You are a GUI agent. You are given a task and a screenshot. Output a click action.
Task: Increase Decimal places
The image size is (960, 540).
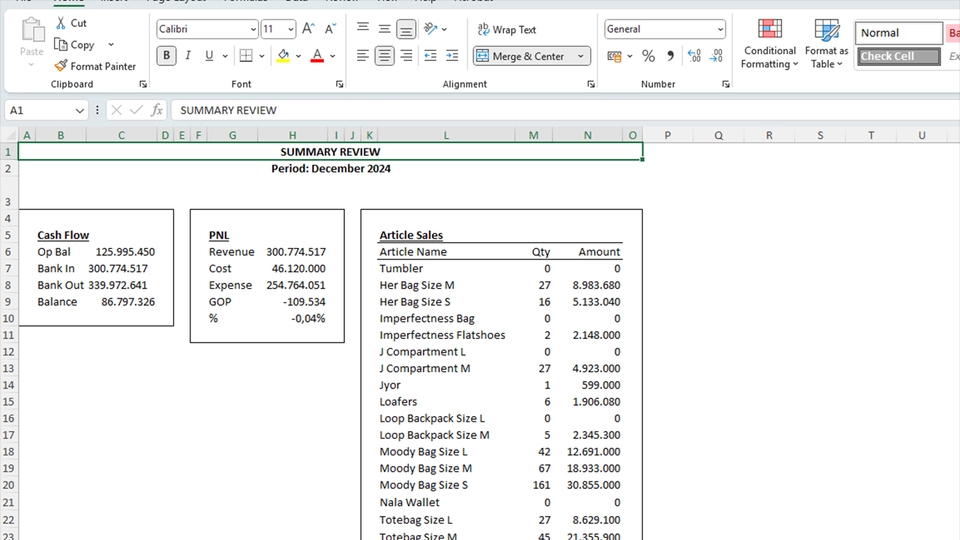694,56
